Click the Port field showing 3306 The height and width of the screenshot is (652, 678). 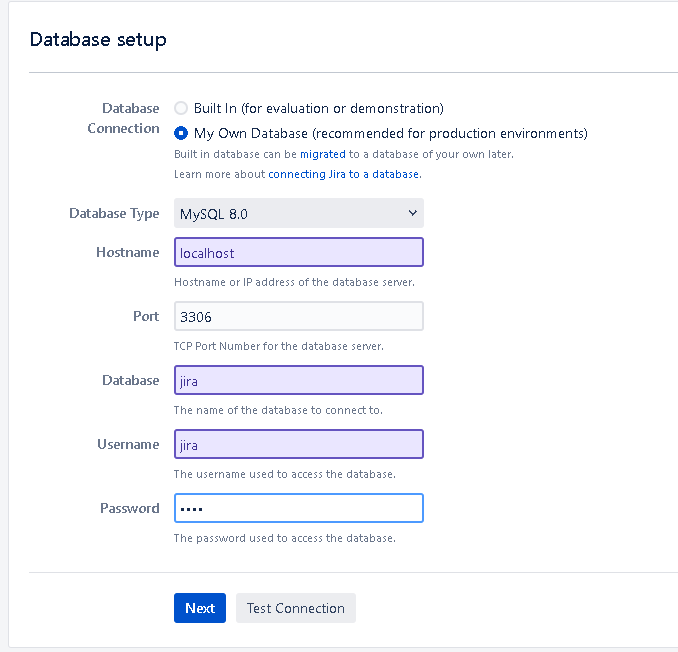pyautogui.click(x=298, y=316)
